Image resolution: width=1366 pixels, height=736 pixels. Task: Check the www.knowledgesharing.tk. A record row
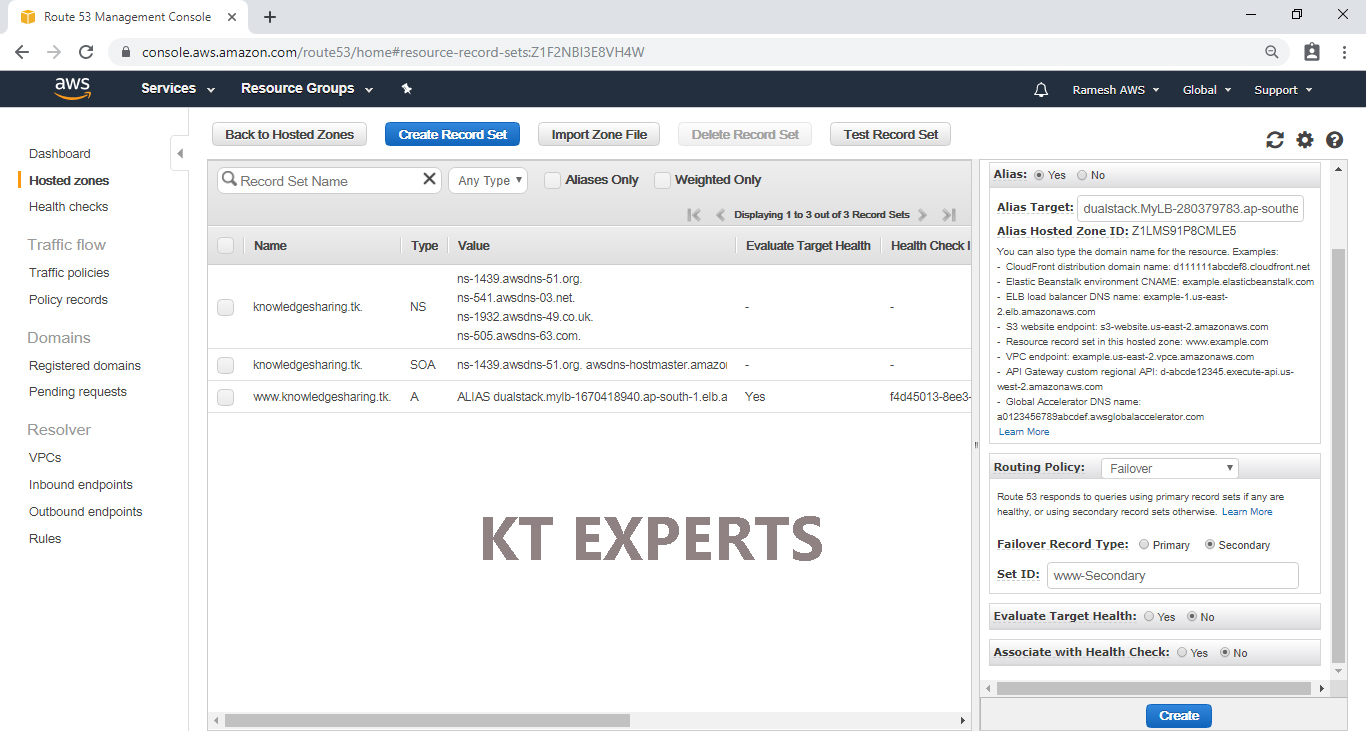pyautogui.click(x=225, y=397)
